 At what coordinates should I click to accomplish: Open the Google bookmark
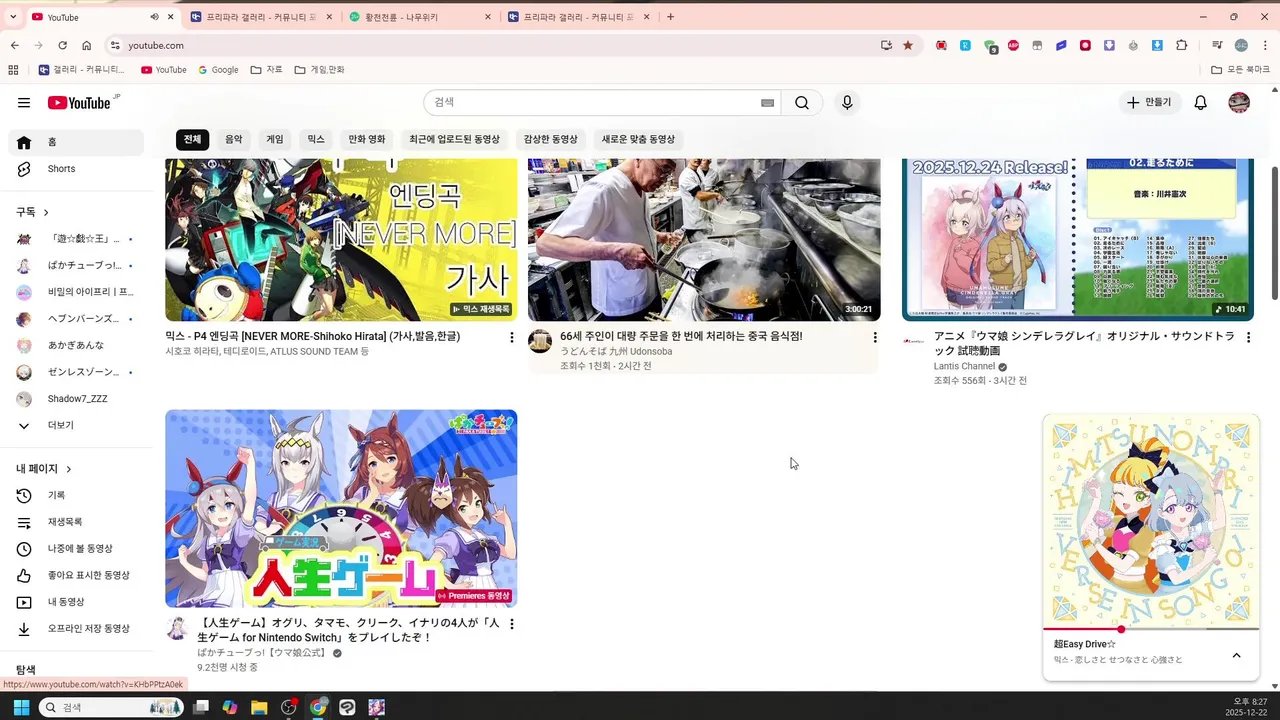[218, 70]
